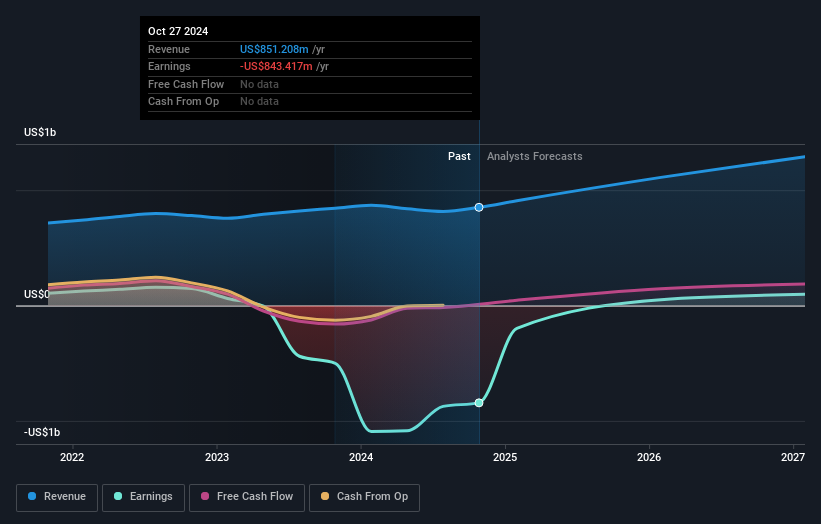
Task: Click the Earnings row label in tooltip
Action: point(169,66)
